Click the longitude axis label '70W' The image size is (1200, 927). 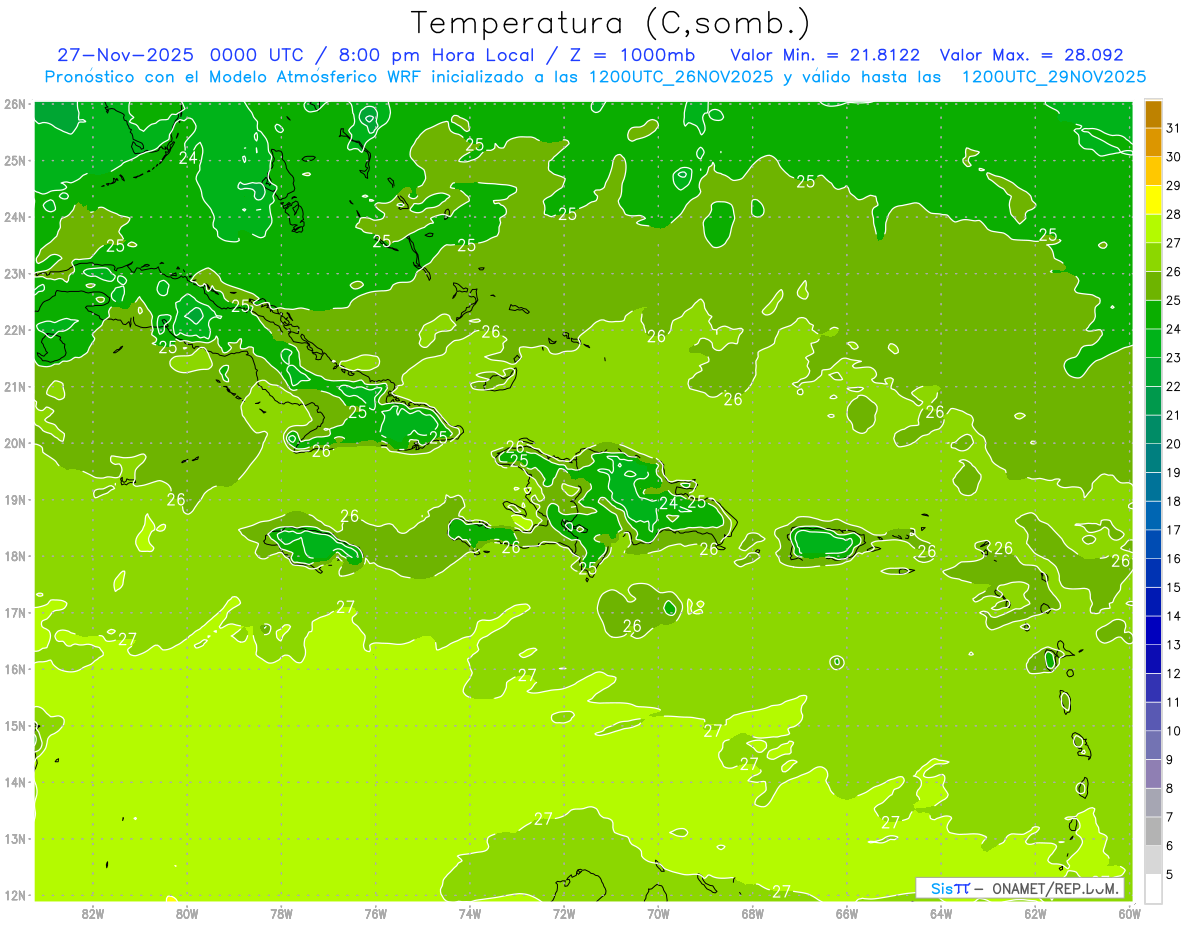coord(658,913)
